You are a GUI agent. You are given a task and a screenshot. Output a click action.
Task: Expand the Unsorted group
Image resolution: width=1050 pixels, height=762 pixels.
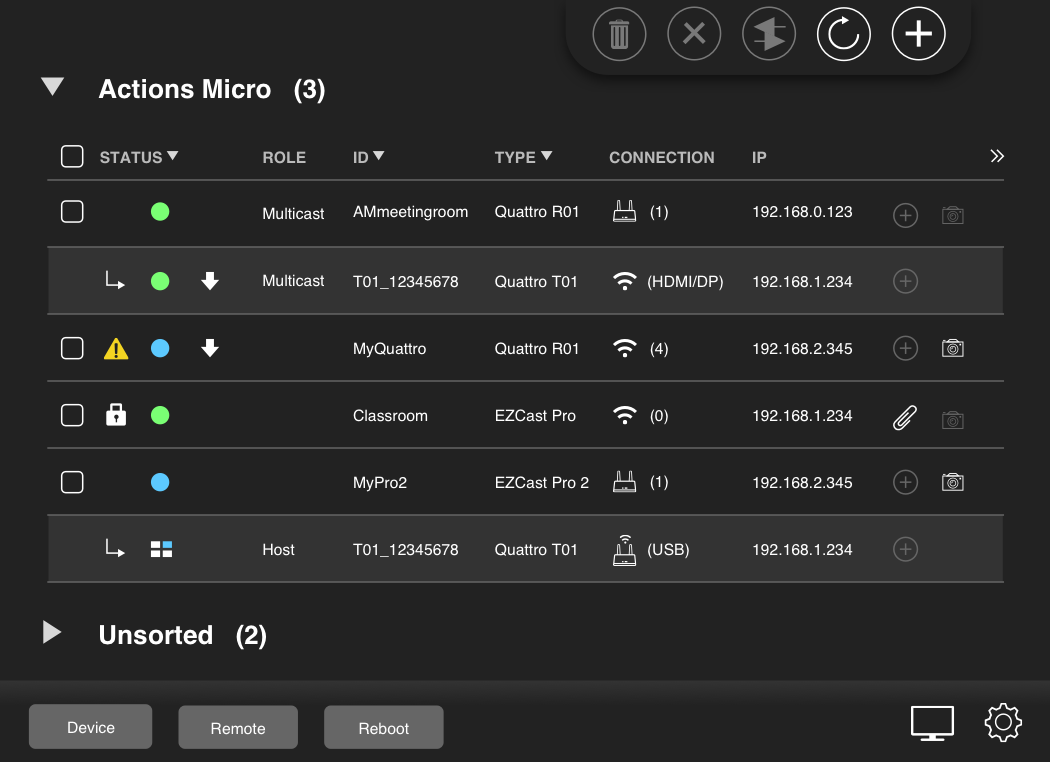click(52, 634)
